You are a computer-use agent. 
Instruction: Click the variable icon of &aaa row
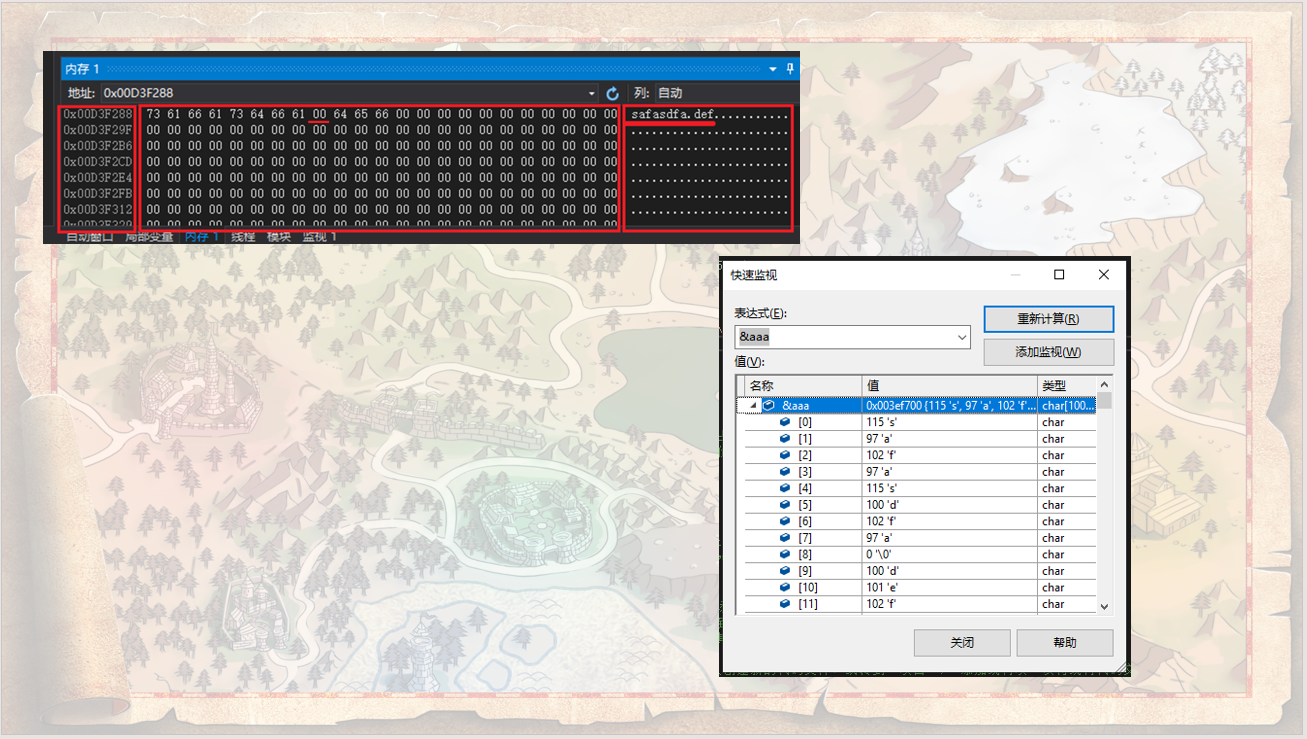click(x=769, y=405)
